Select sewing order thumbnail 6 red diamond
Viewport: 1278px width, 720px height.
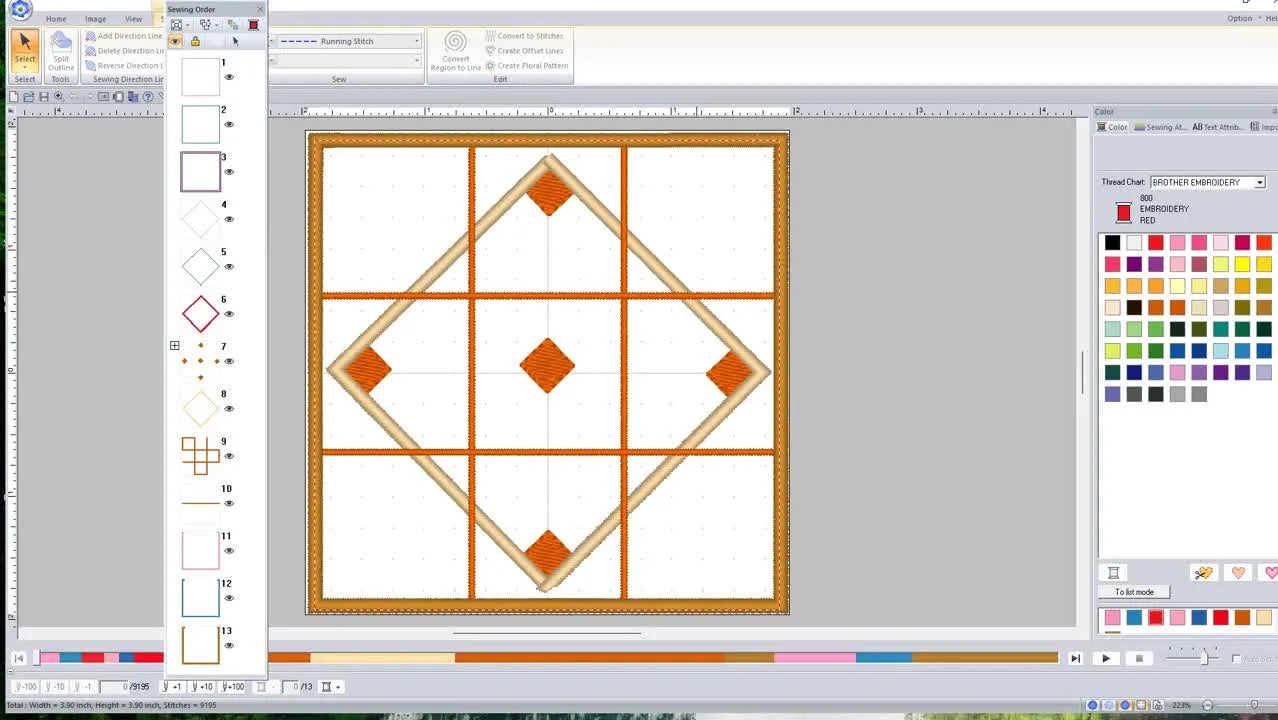click(200, 314)
